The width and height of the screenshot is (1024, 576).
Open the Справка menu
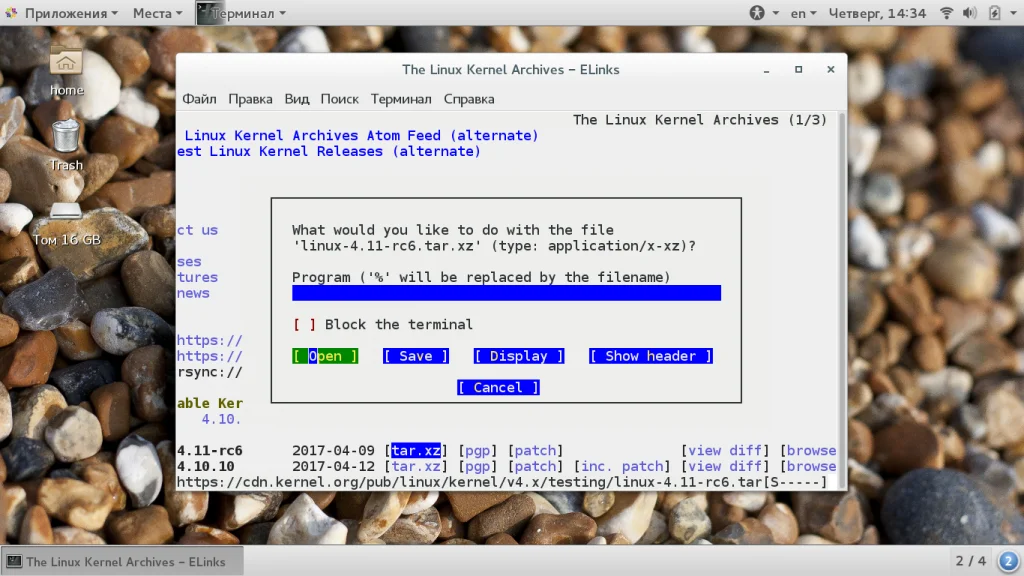[468, 99]
